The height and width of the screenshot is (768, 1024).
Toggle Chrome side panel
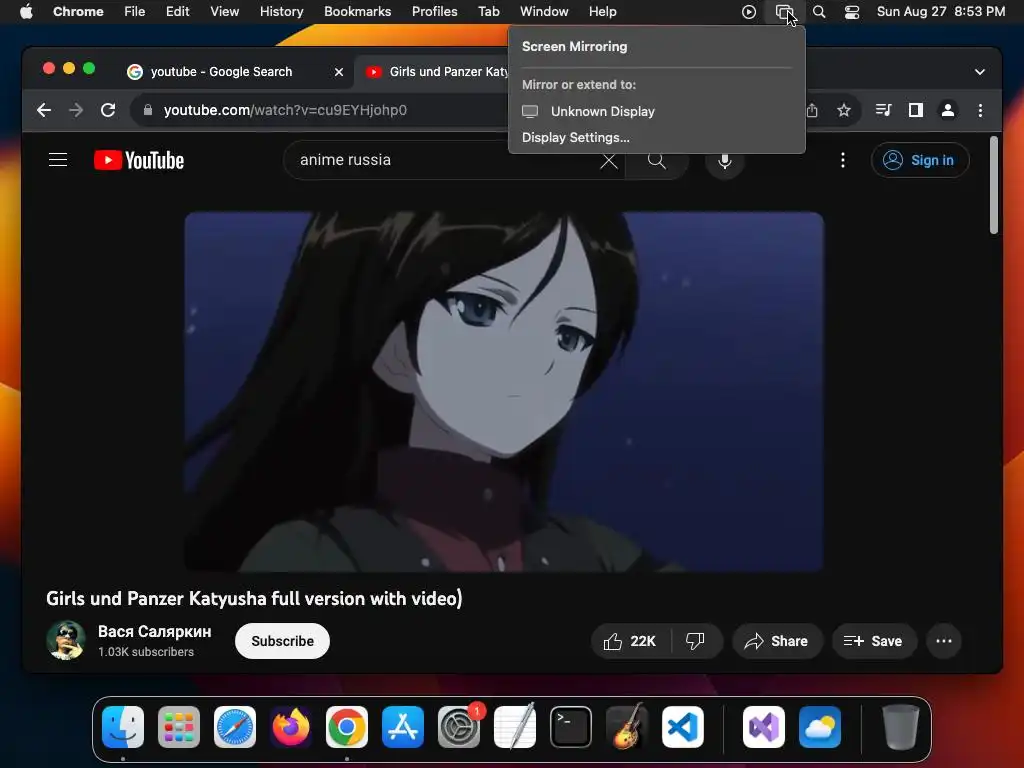pos(916,110)
